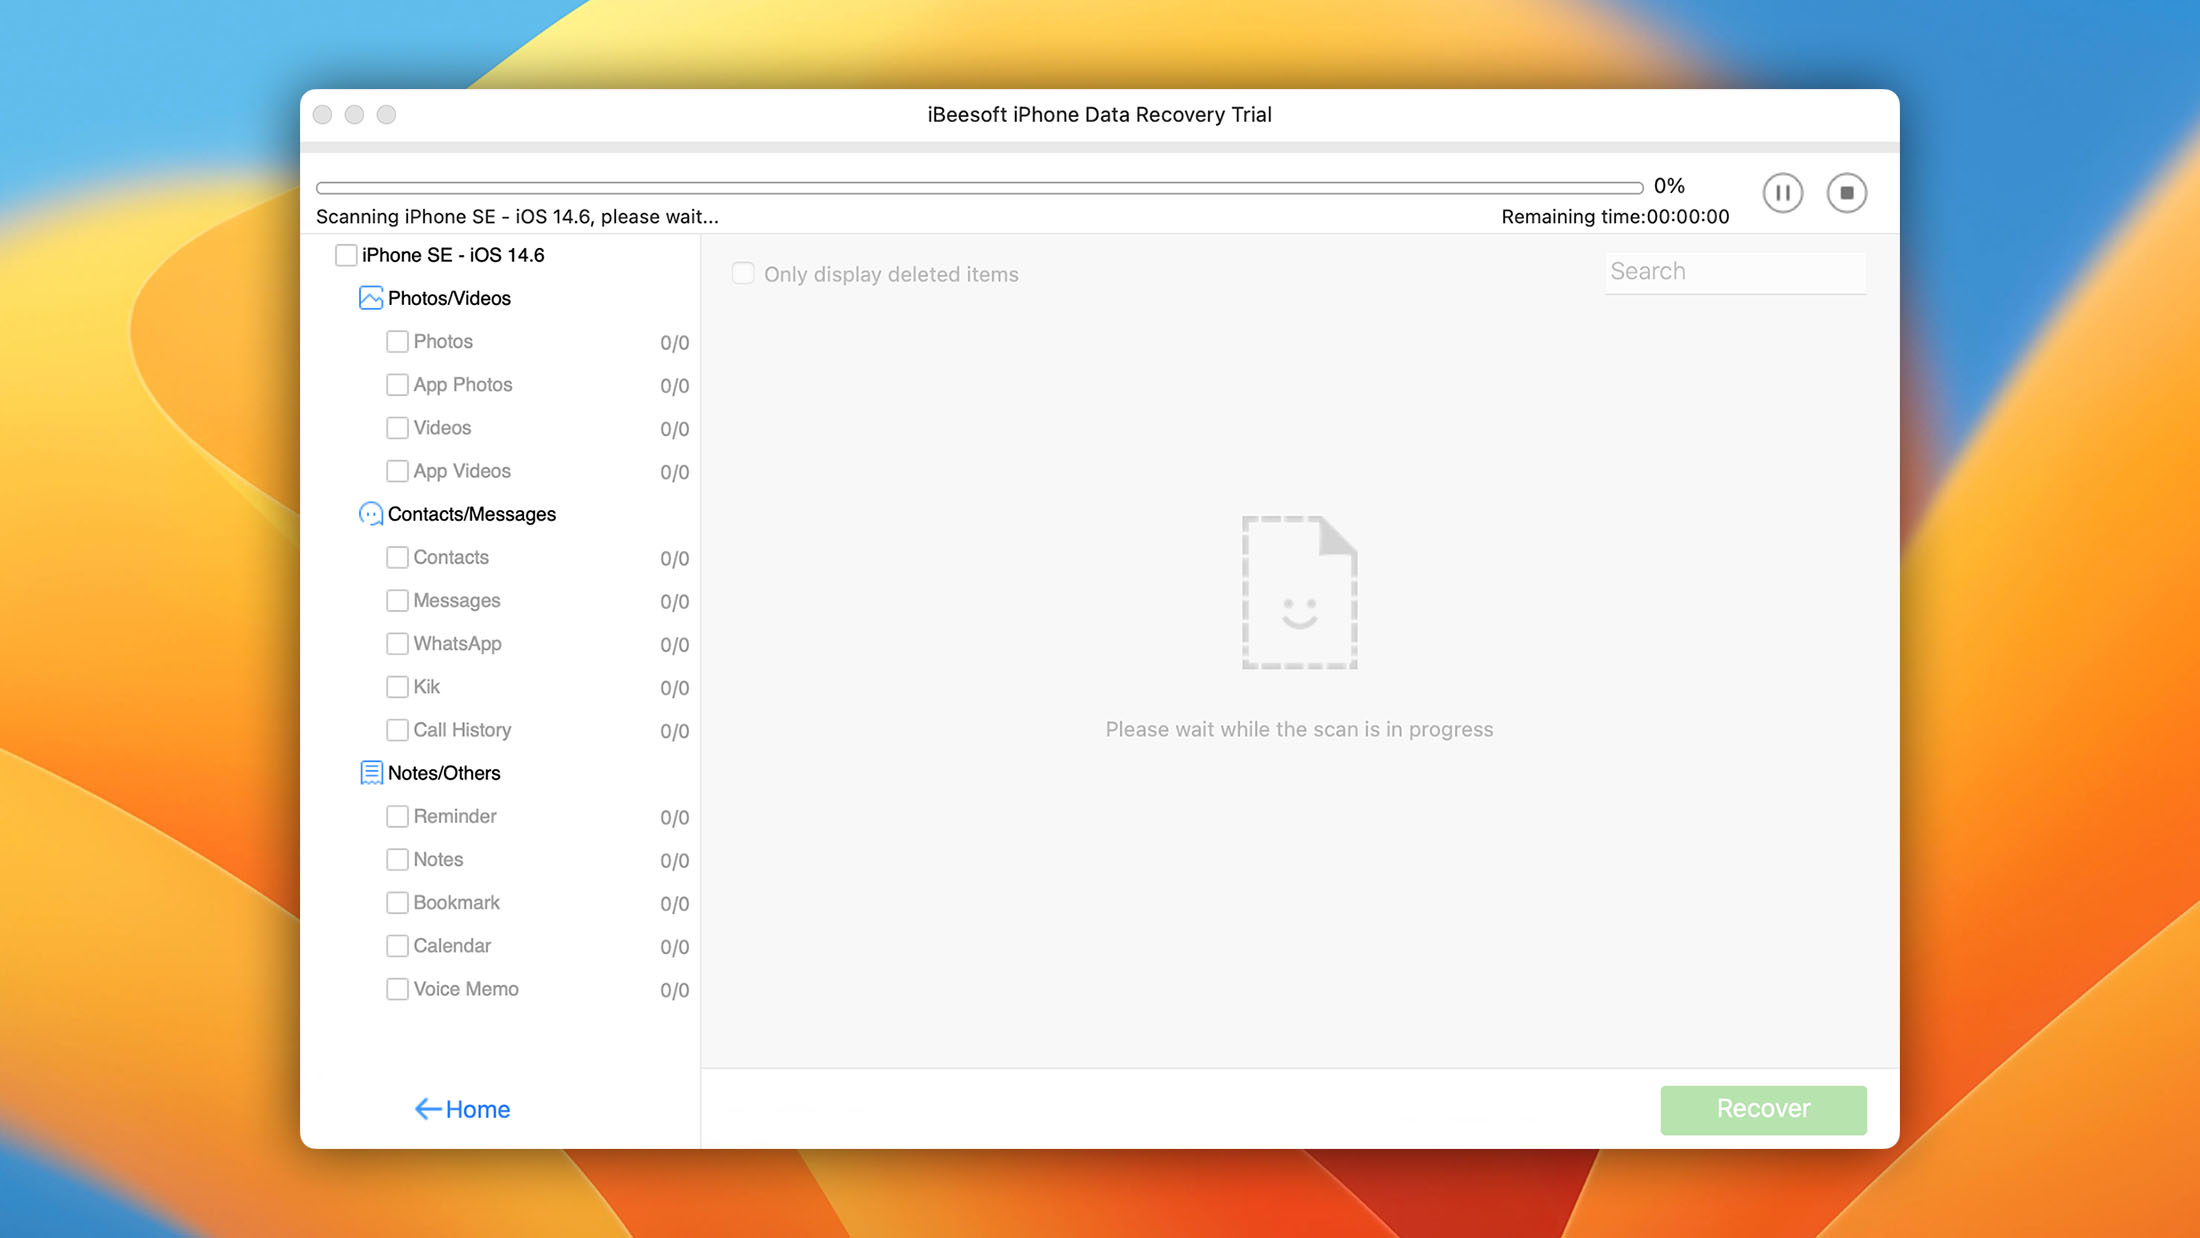Check the App Videos checkbox

click(397, 471)
